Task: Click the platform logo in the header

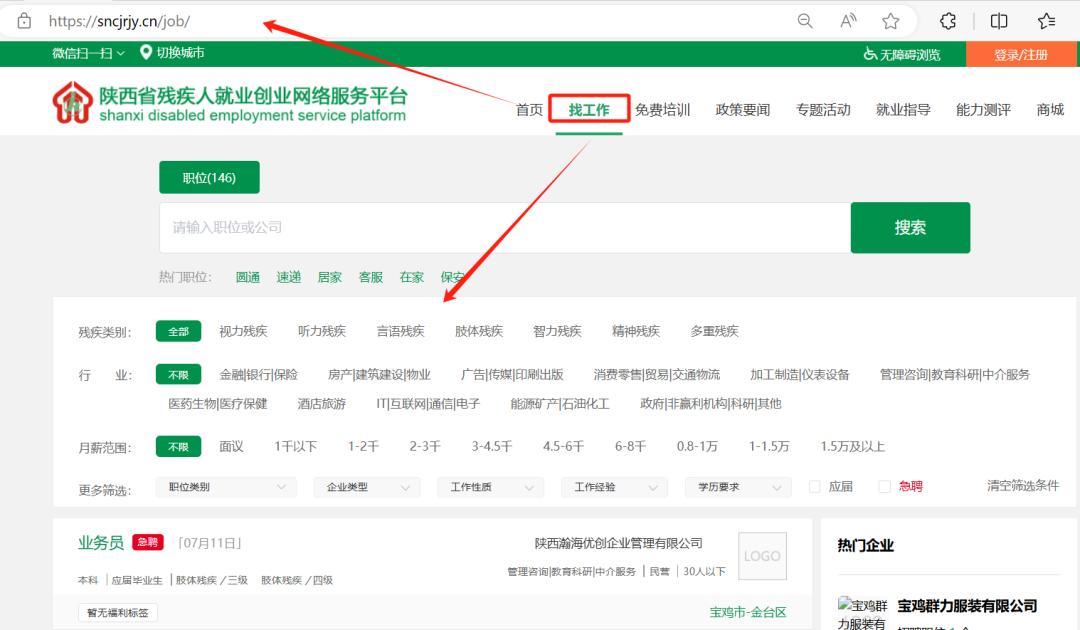Action: coord(72,102)
